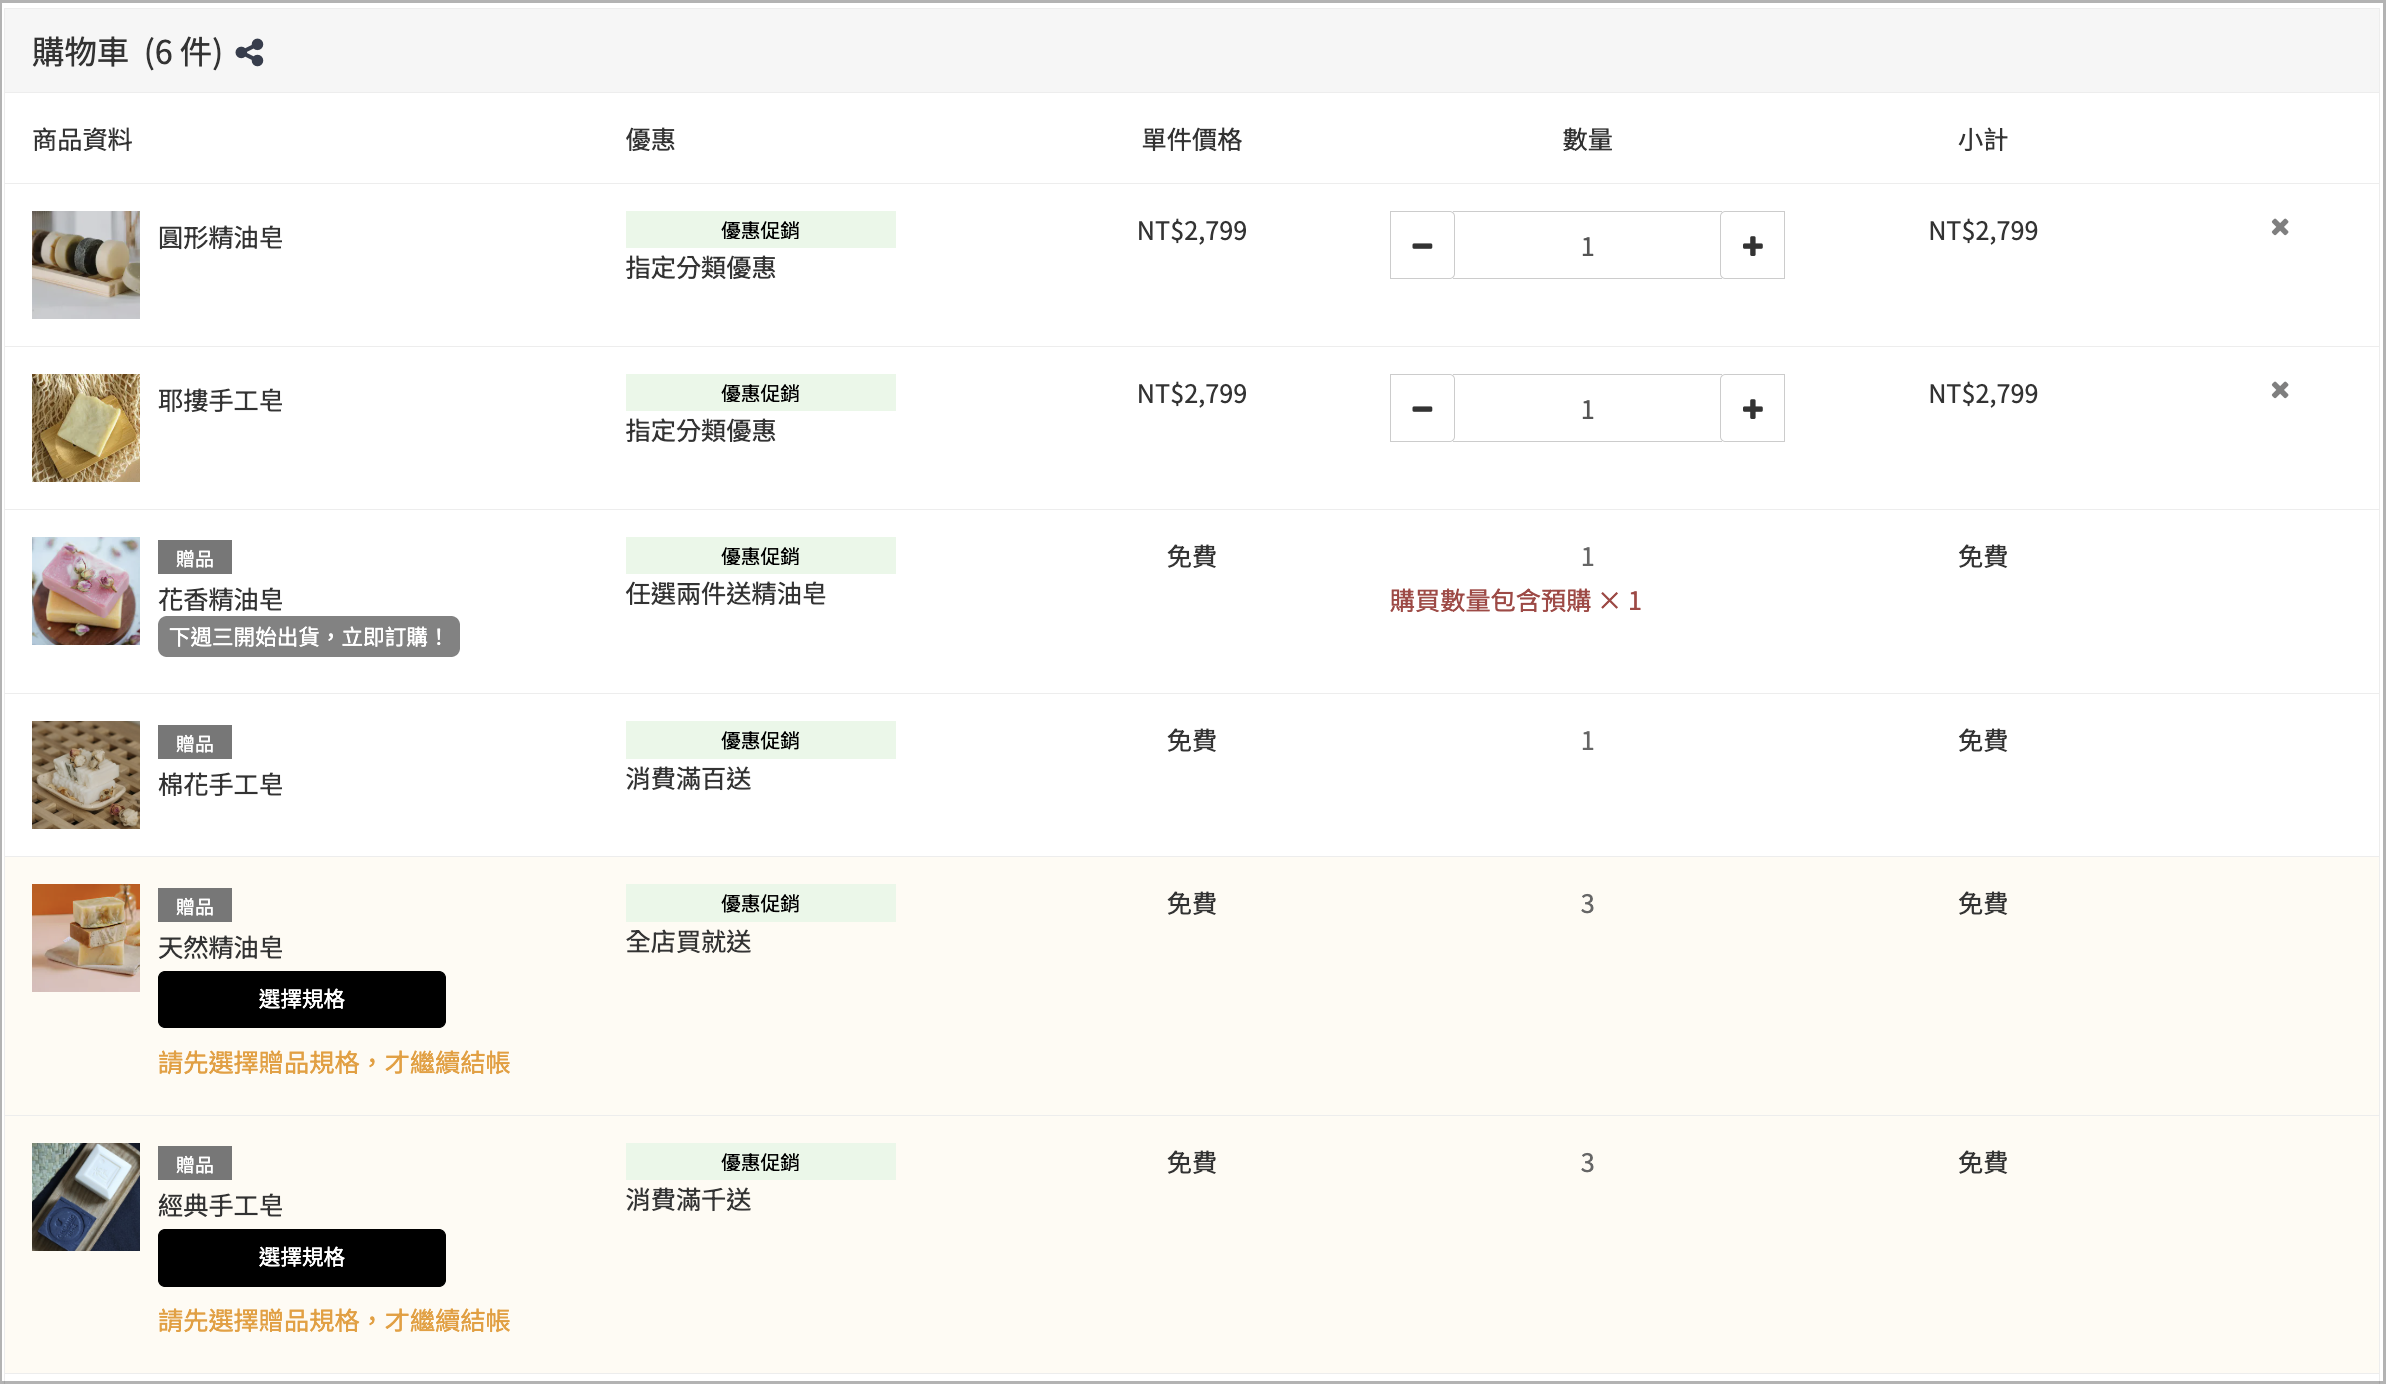Open 耶摟手工皂 product thumbnail

pyautogui.click(x=86, y=428)
